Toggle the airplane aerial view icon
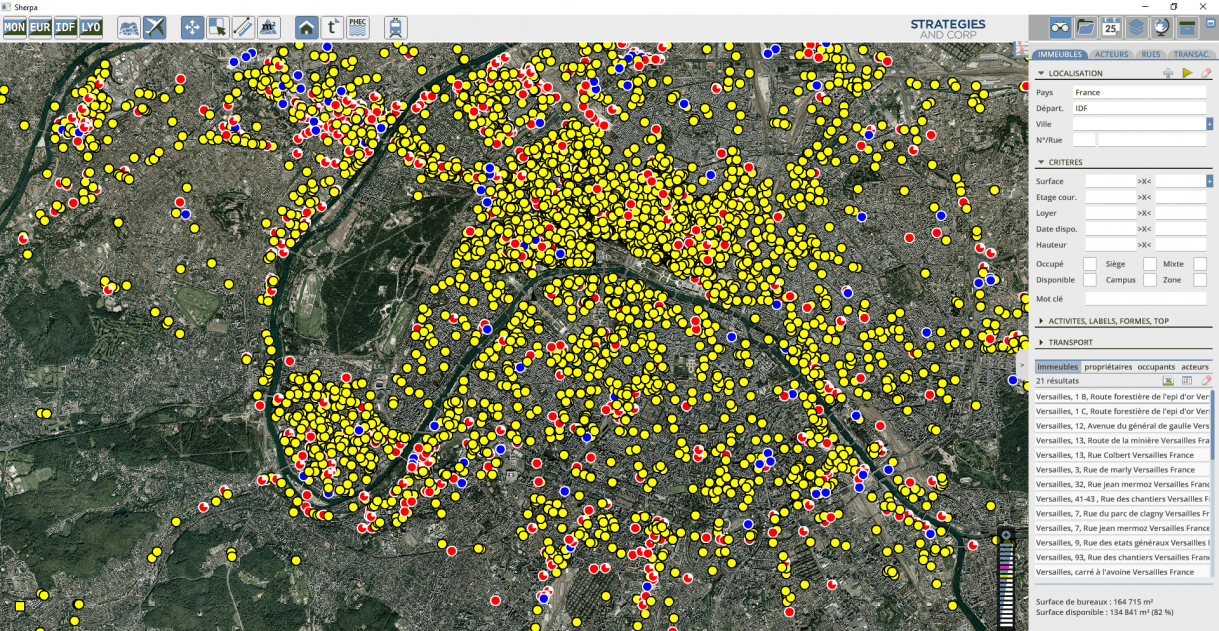This screenshot has height=631, width=1219. (155, 27)
